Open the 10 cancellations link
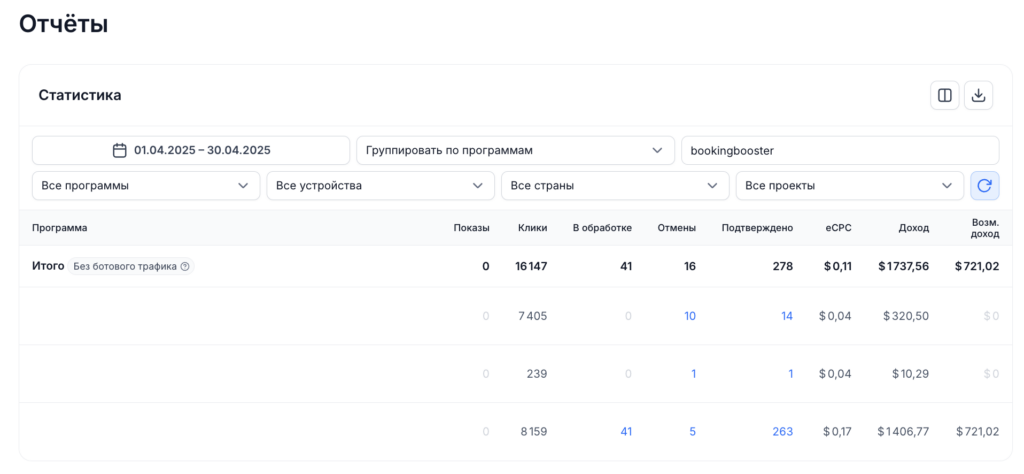This screenshot has width=1024, height=474. [x=689, y=316]
